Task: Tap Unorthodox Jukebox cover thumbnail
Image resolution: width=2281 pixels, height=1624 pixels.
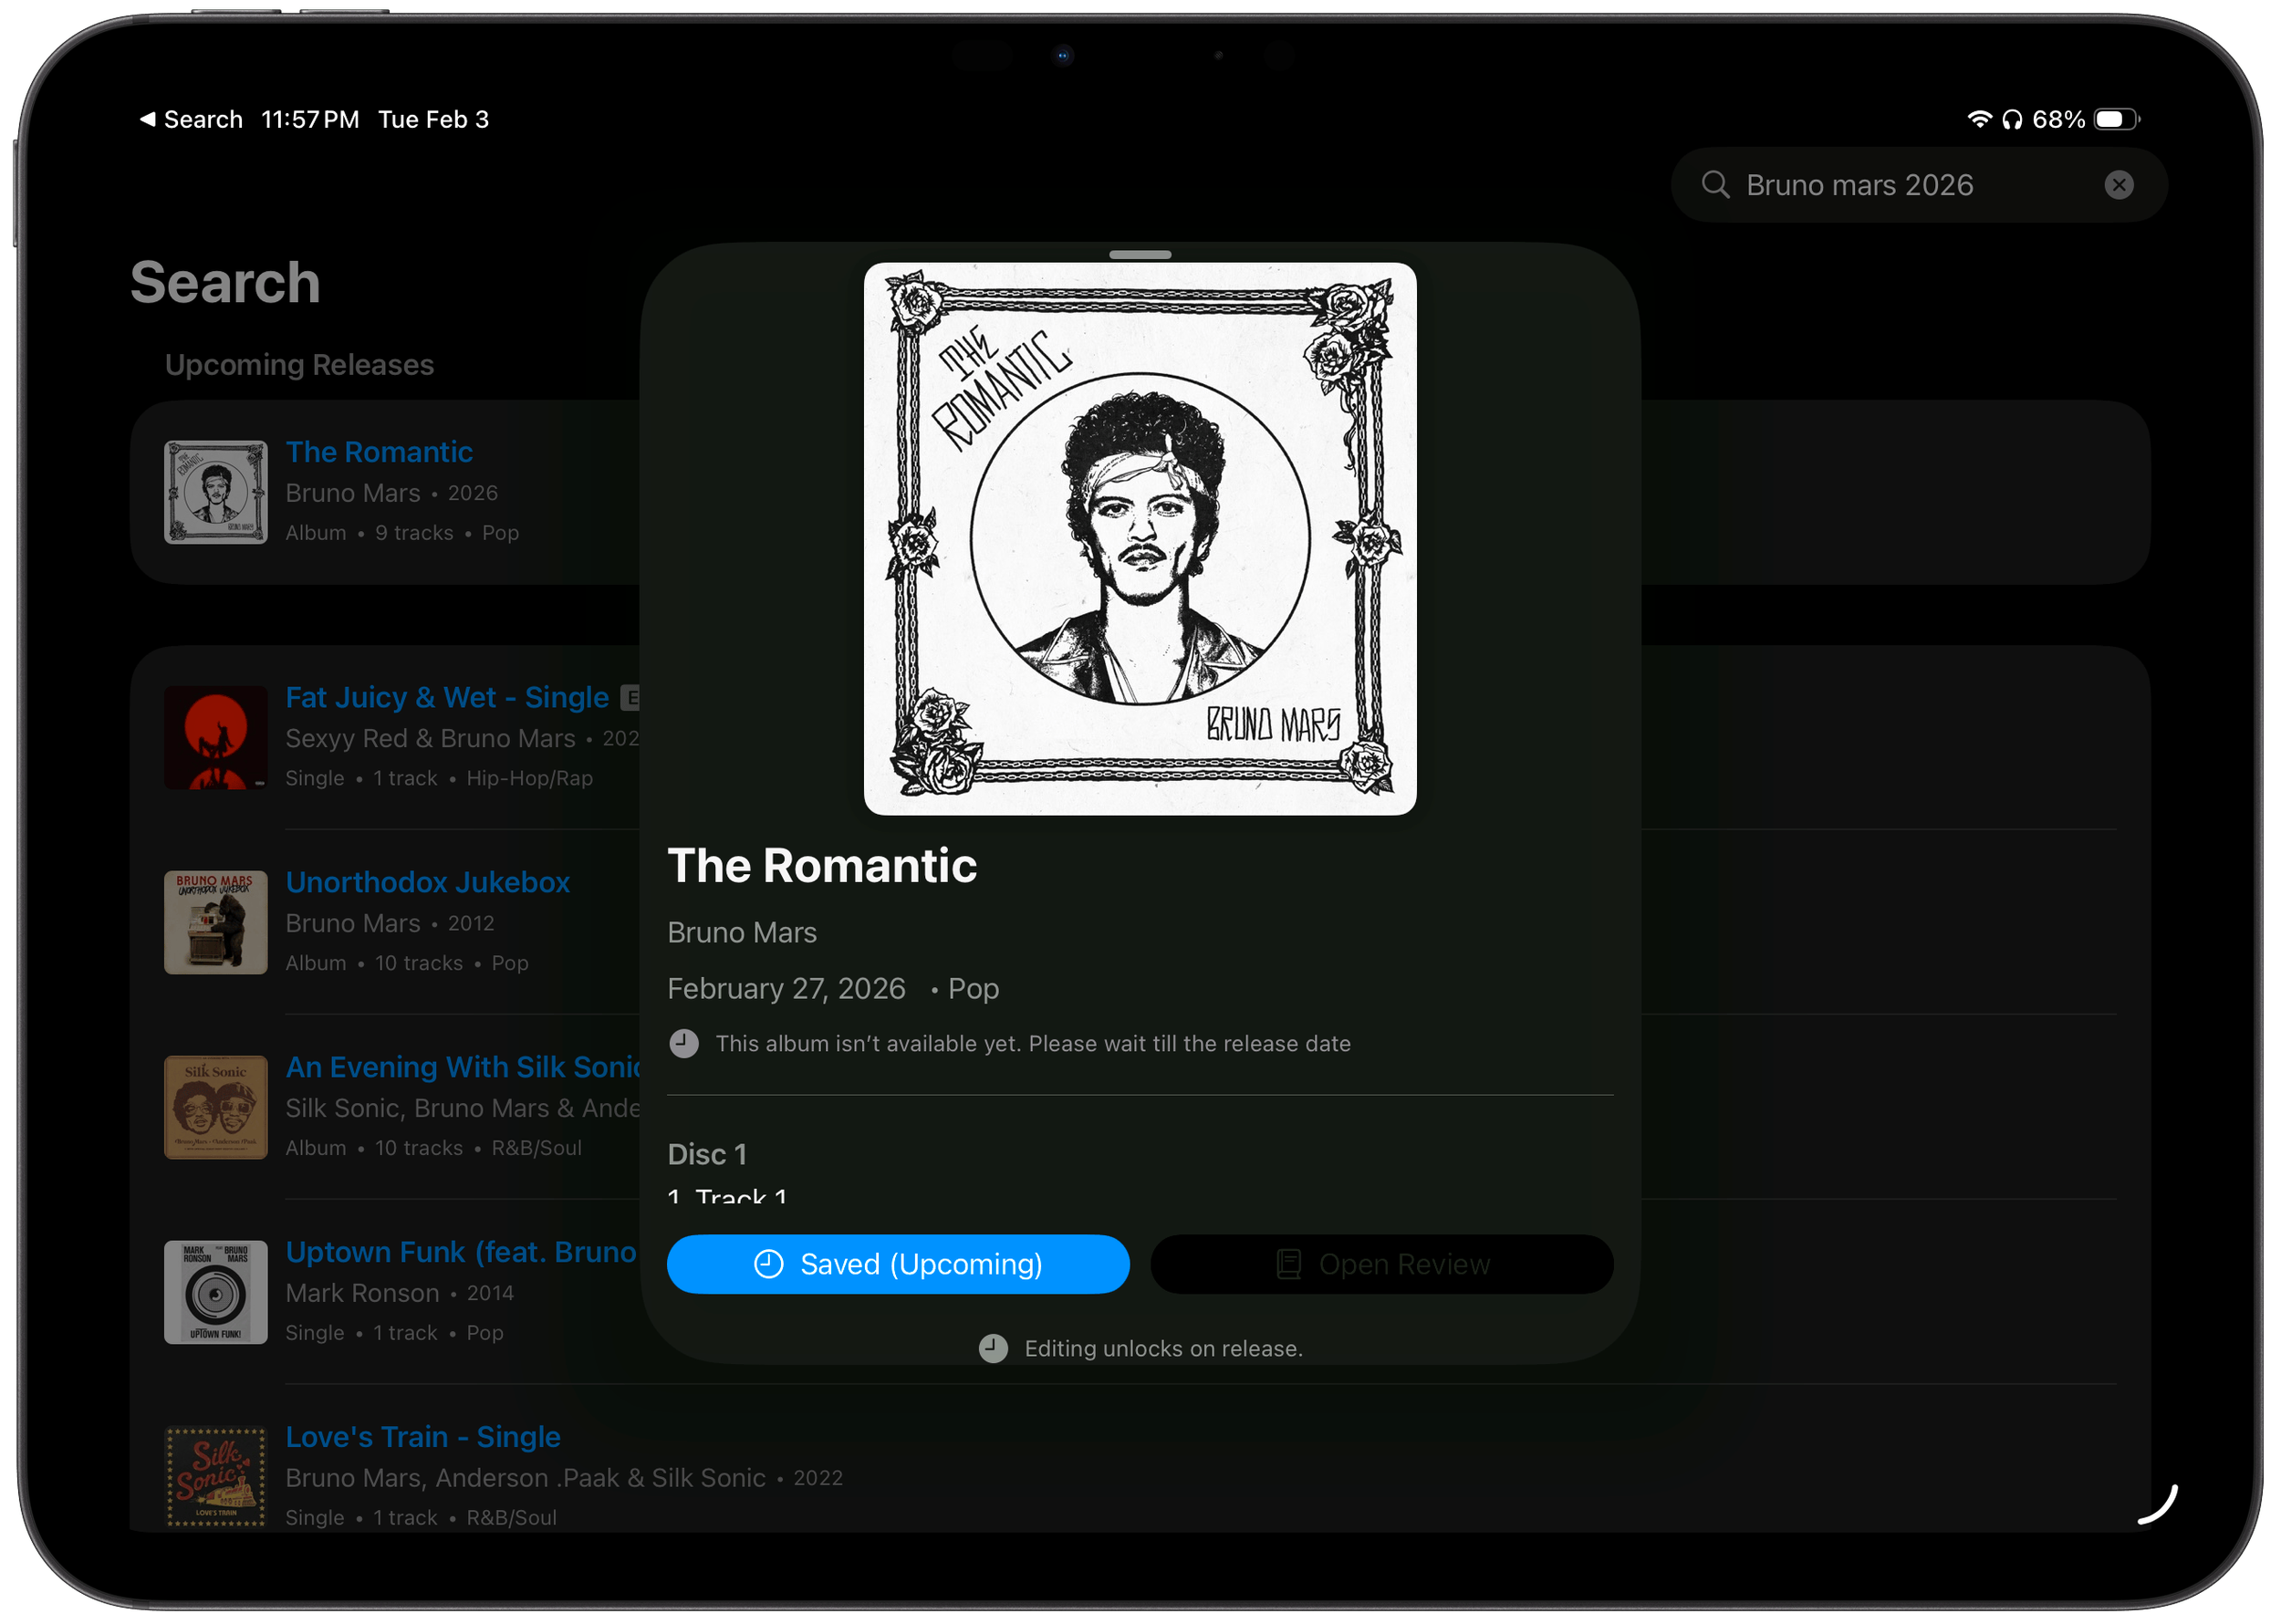Action: pos(216,922)
